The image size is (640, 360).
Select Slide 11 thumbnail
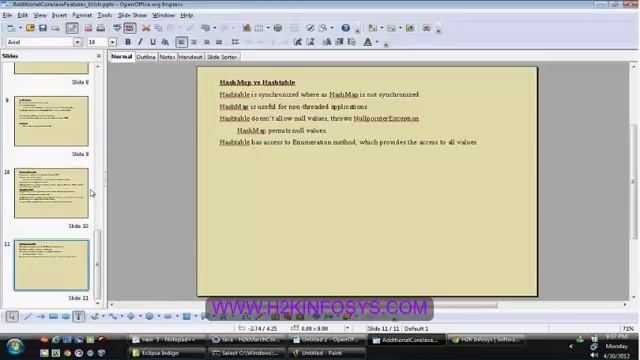[51, 265]
